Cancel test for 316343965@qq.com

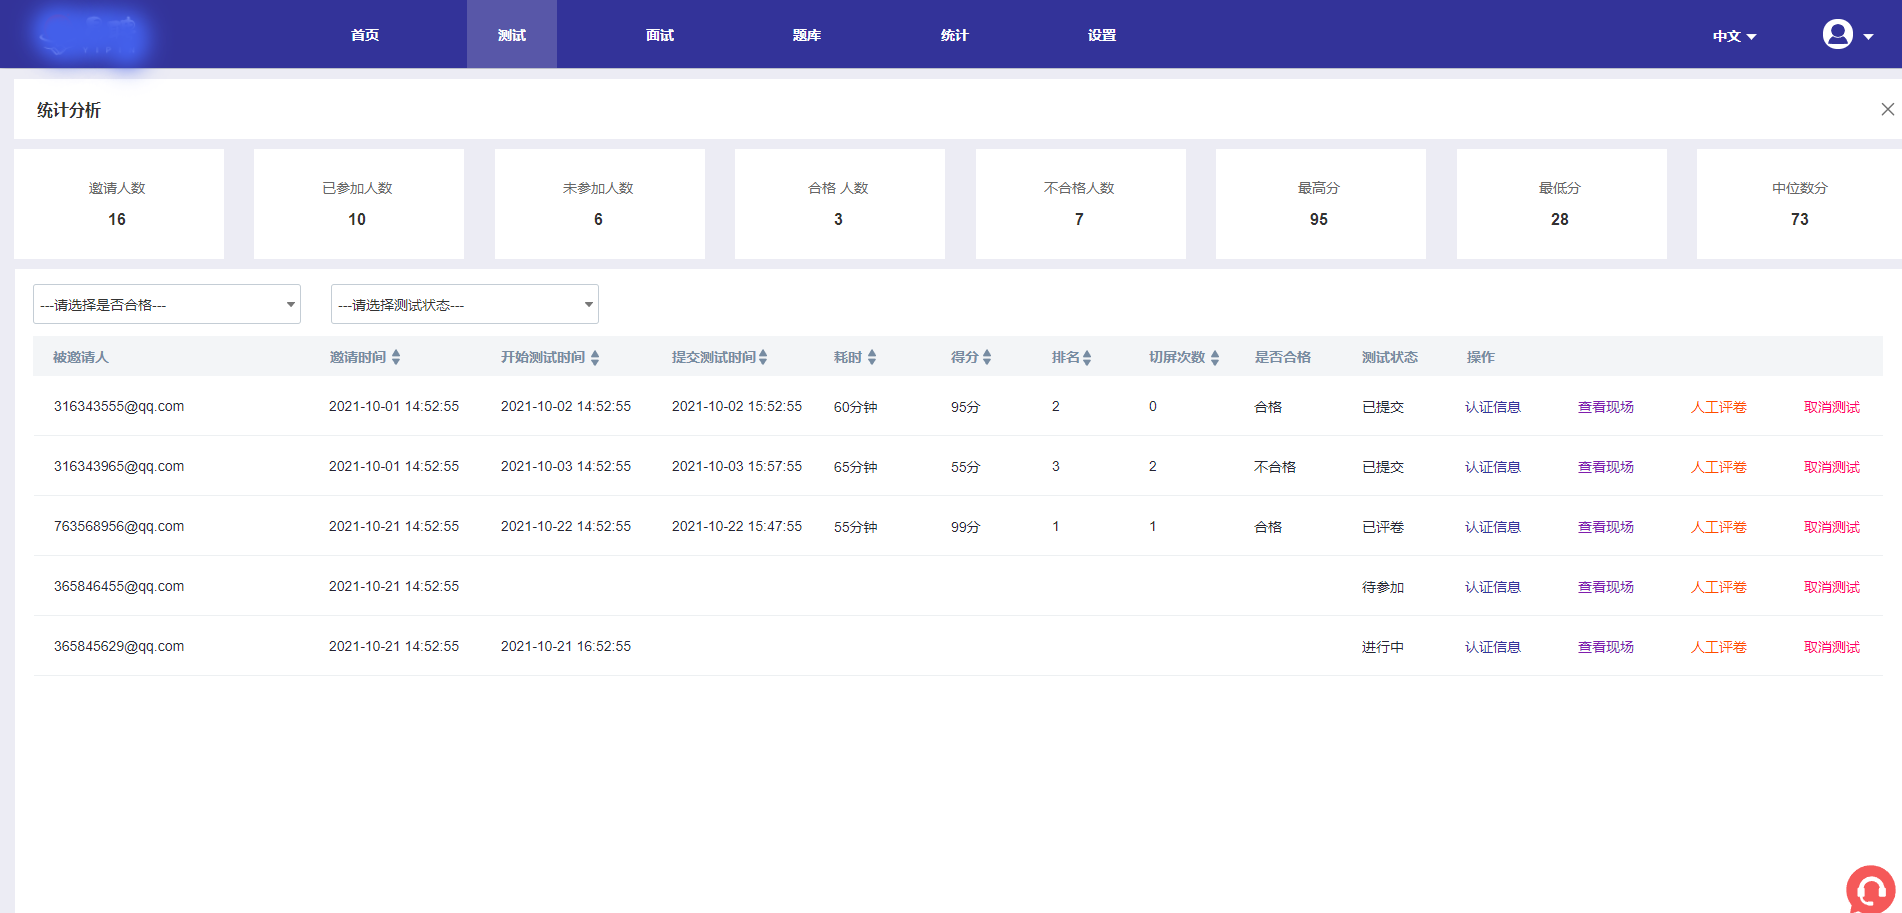point(1832,467)
